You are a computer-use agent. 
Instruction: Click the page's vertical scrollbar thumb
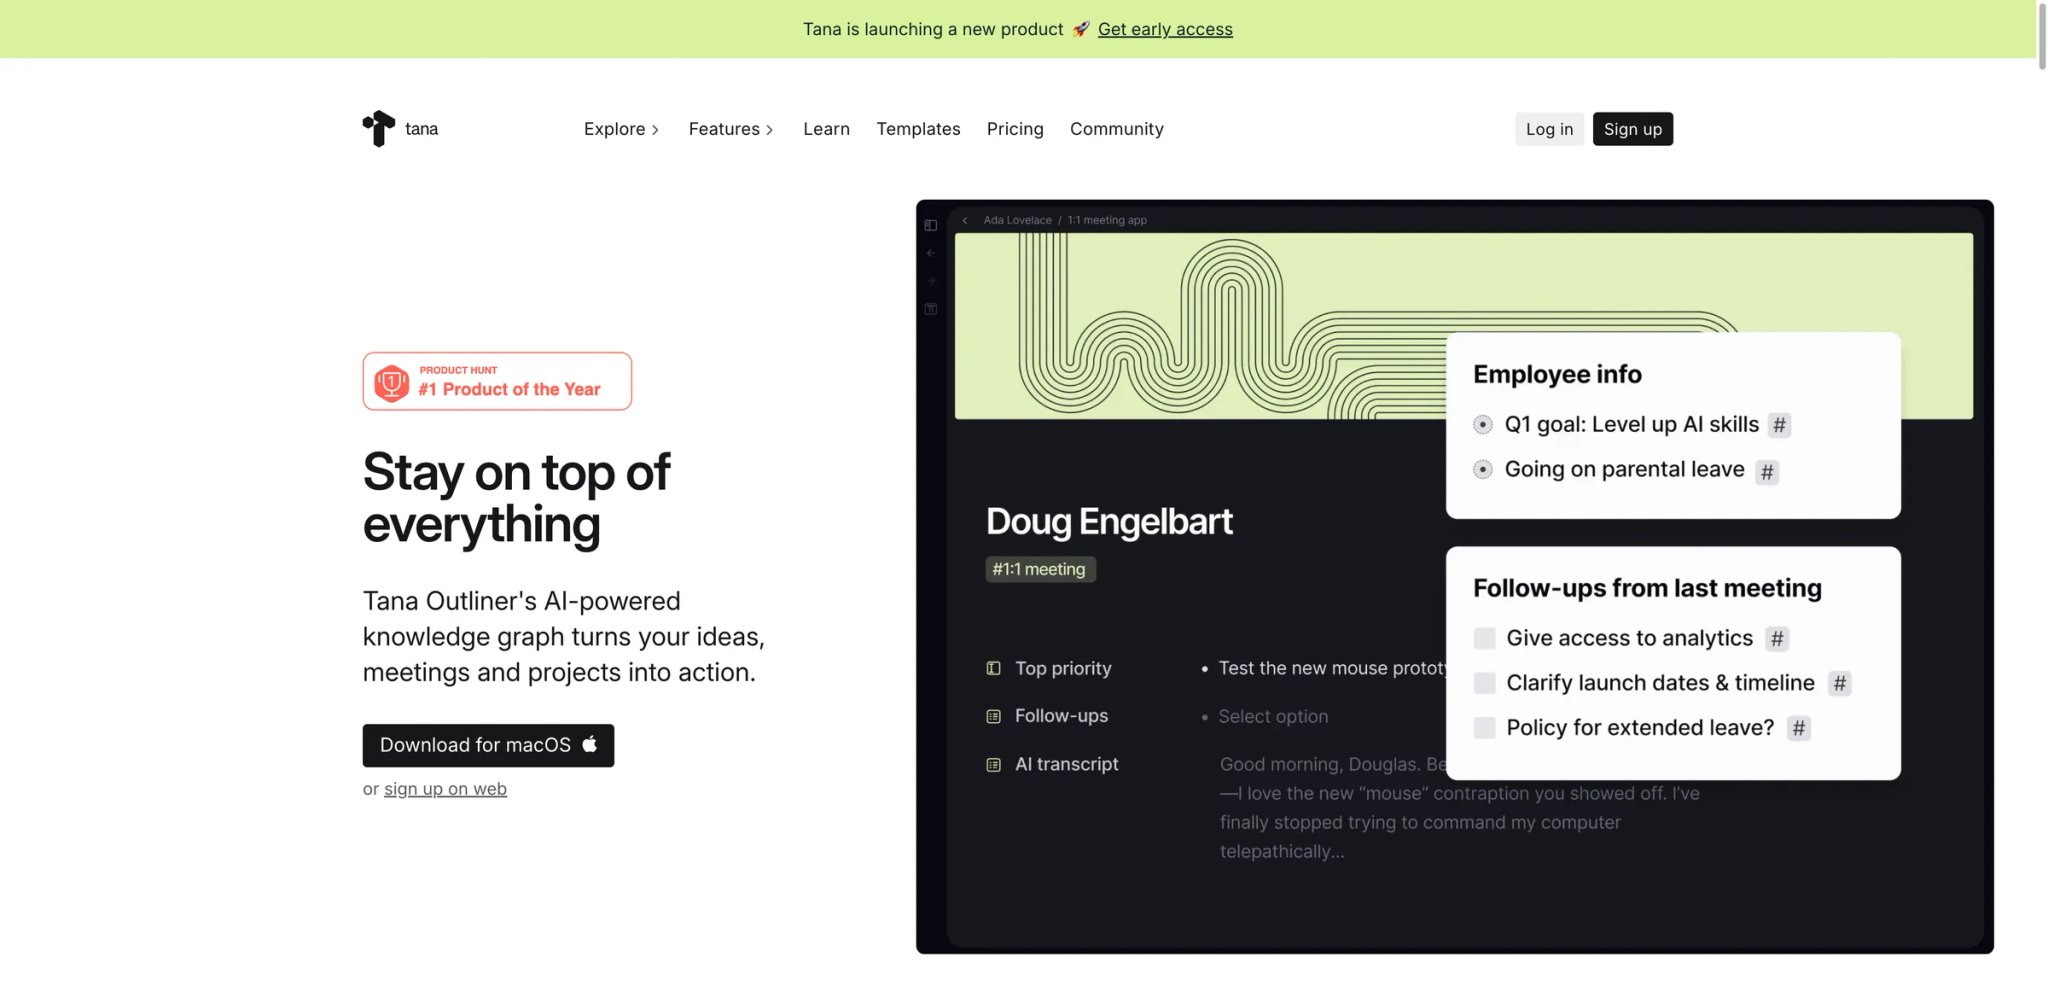(x=2042, y=35)
